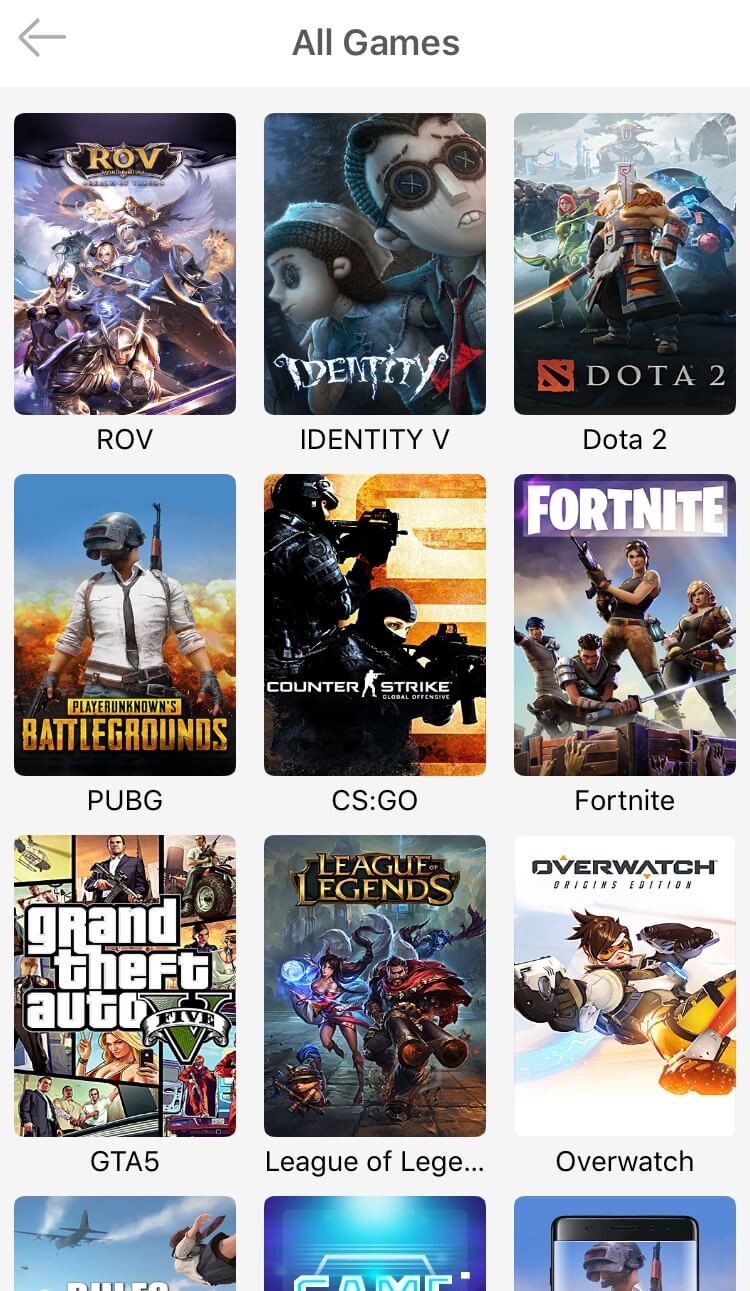This screenshot has width=750, height=1291.
Task: Open the Grand Theft Auto V cover
Action: (x=125, y=986)
